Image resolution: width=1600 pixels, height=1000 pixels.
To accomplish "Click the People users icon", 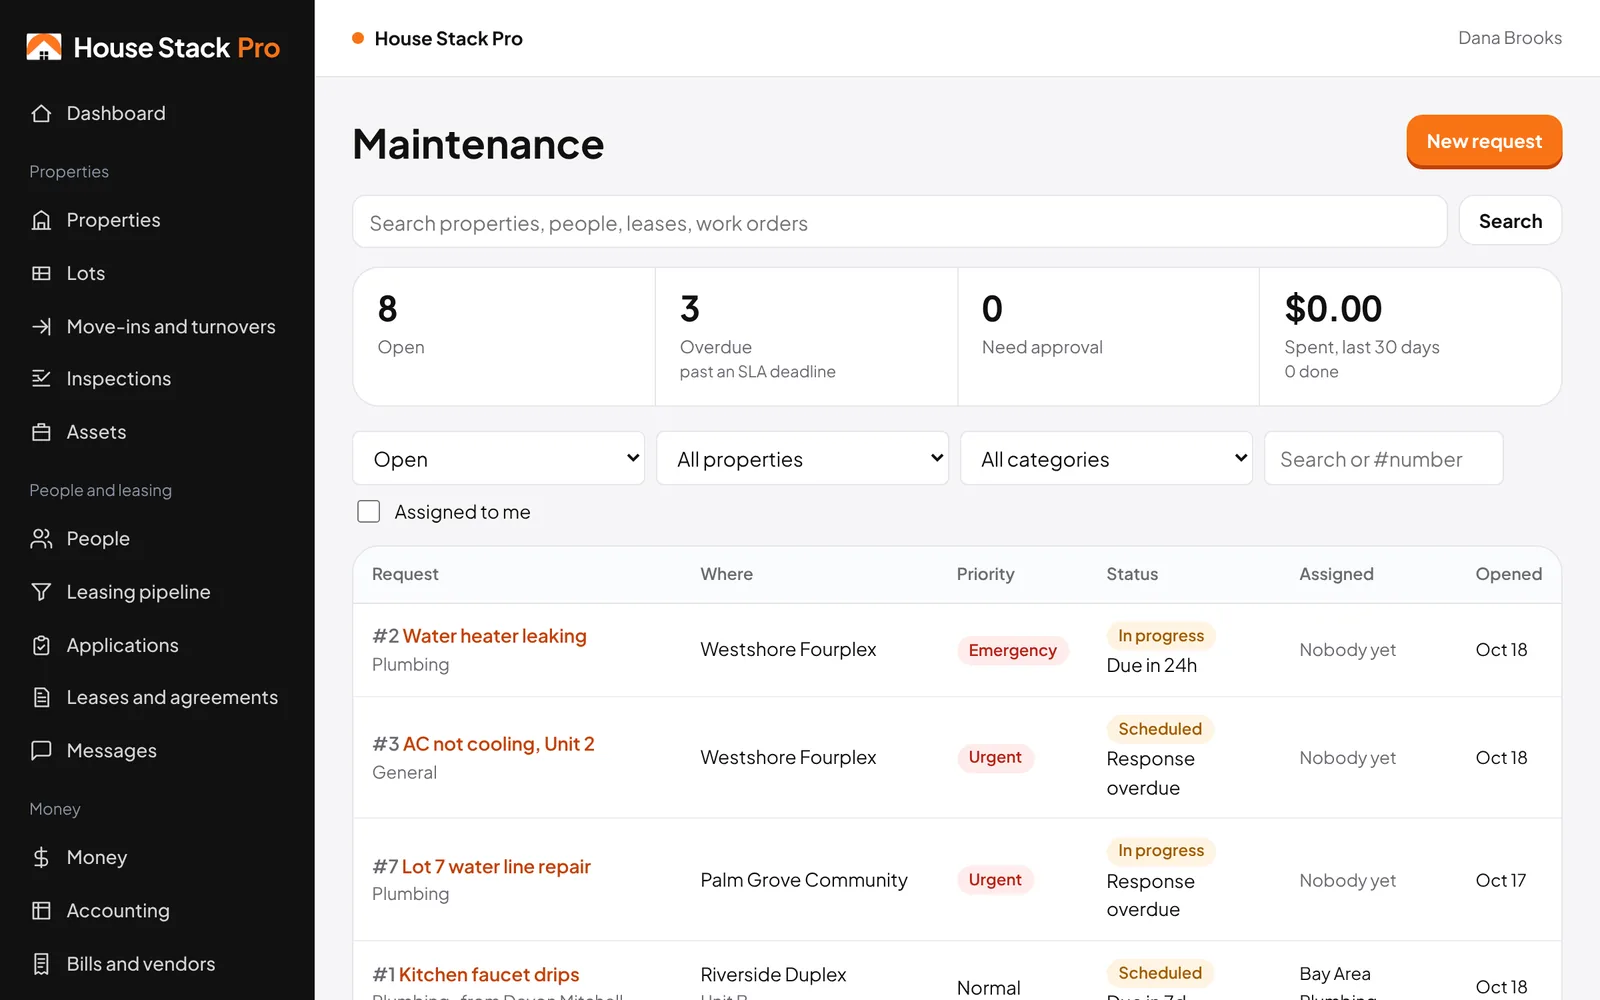I will pos(41,538).
